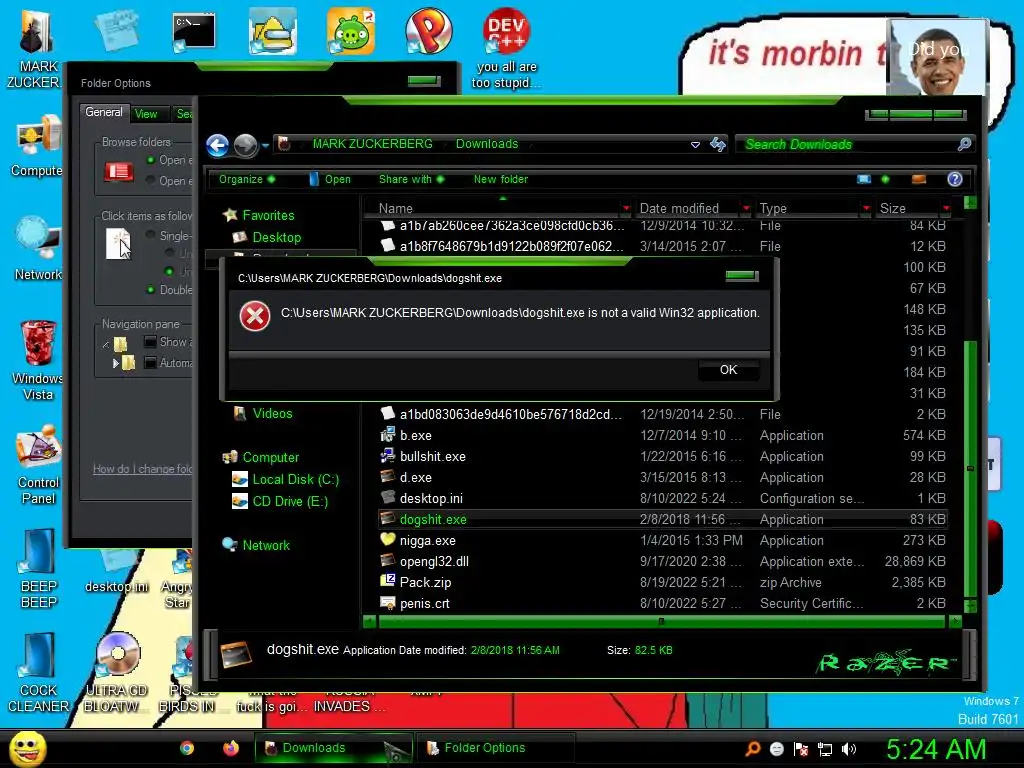Change the view with the views icon

click(x=864, y=179)
